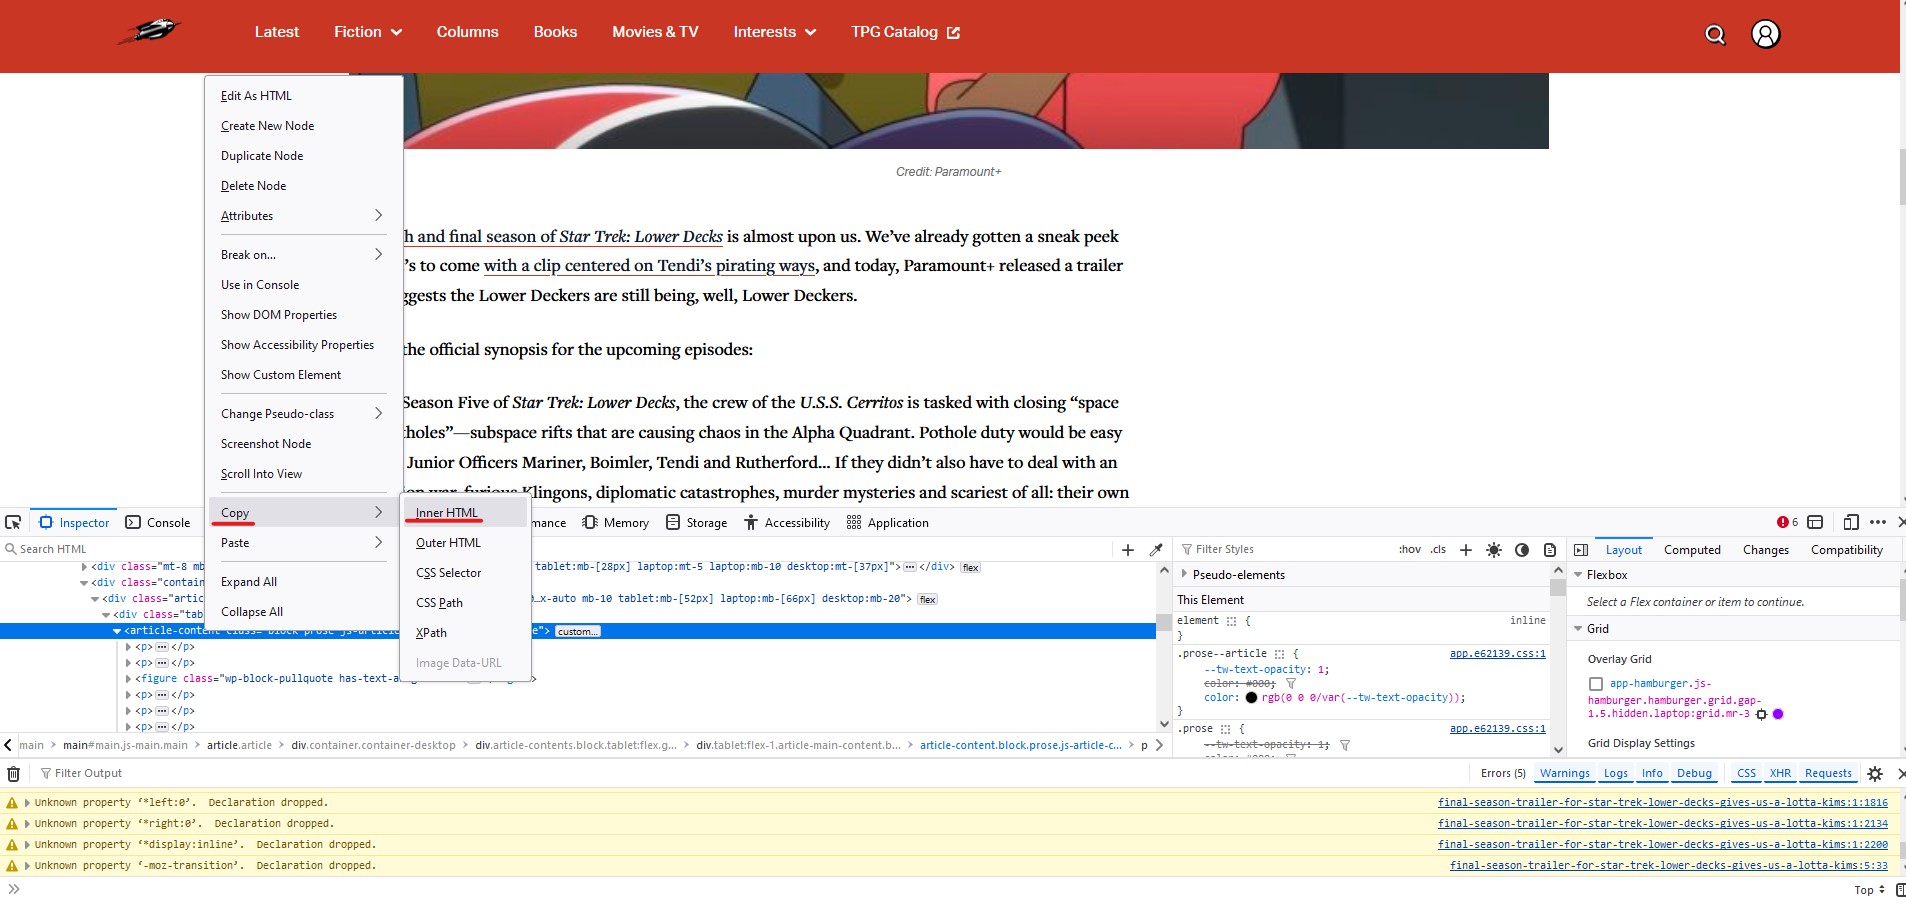The width and height of the screenshot is (1906, 909).
Task: Click the filter icon beside overridden color: #000
Action: coord(1291,684)
